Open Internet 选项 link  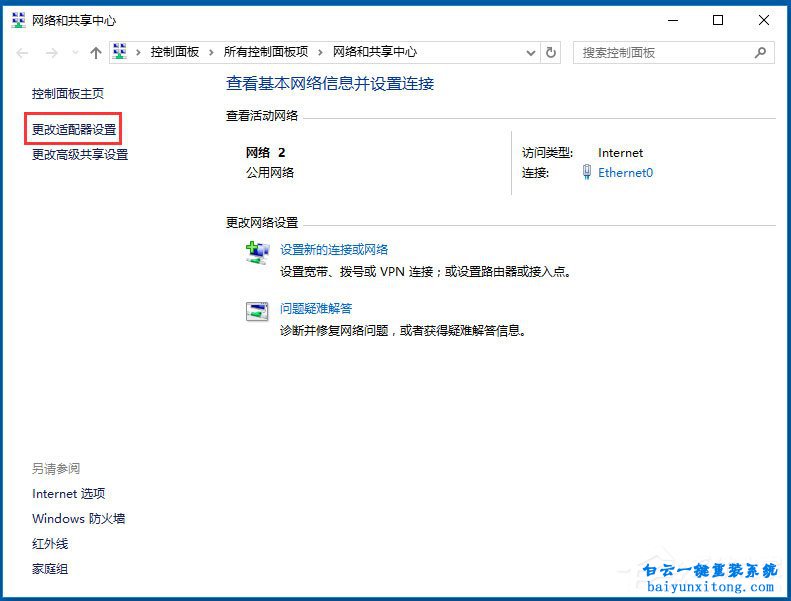69,494
